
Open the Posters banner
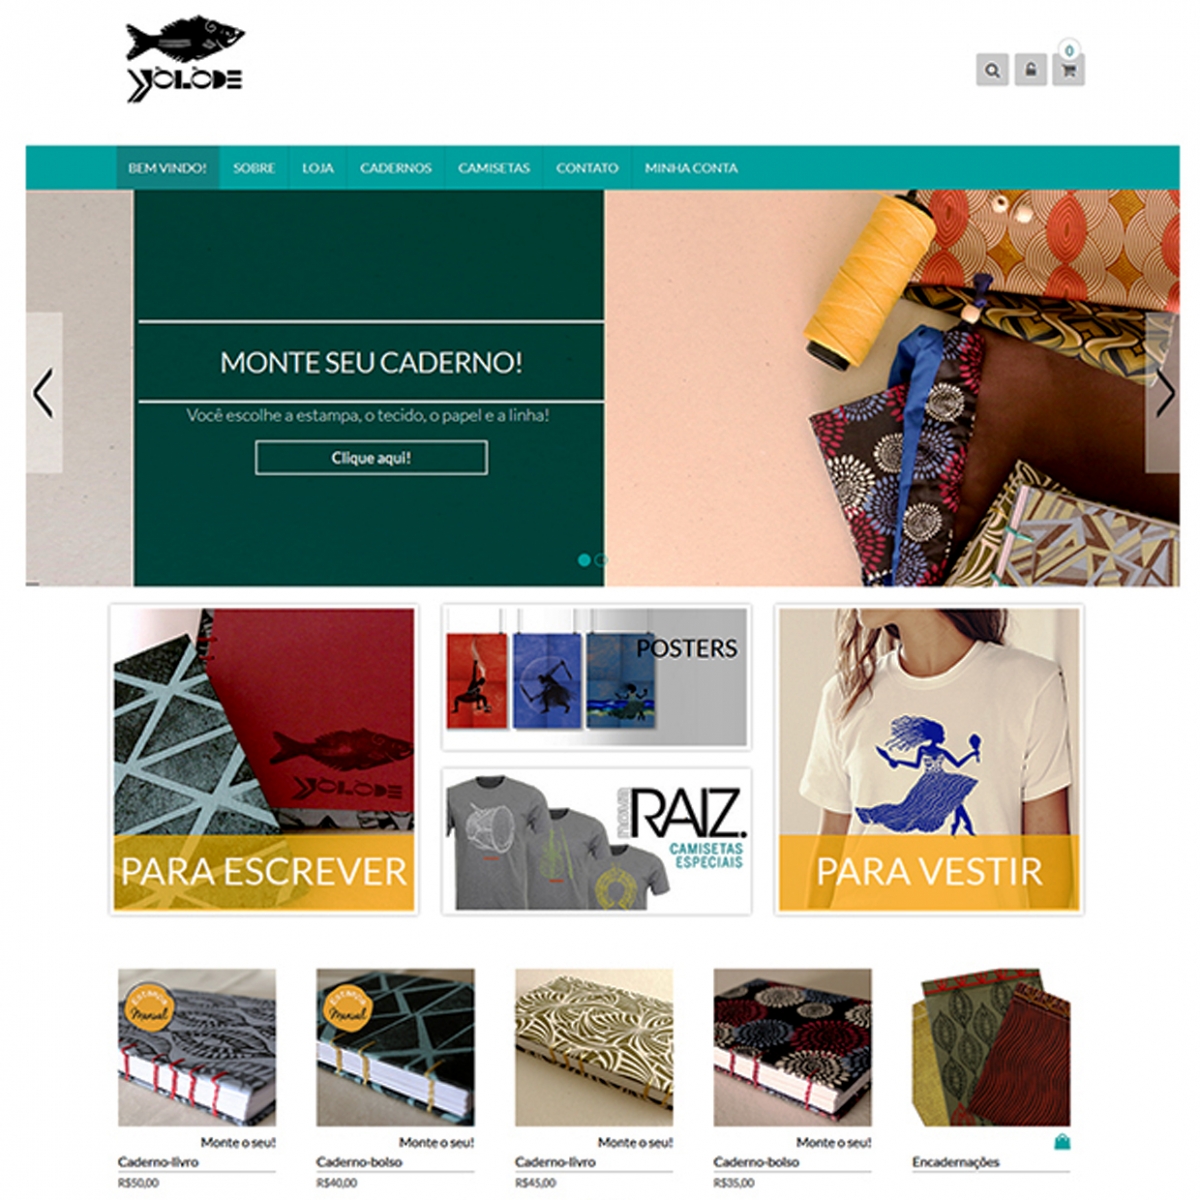click(x=596, y=677)
